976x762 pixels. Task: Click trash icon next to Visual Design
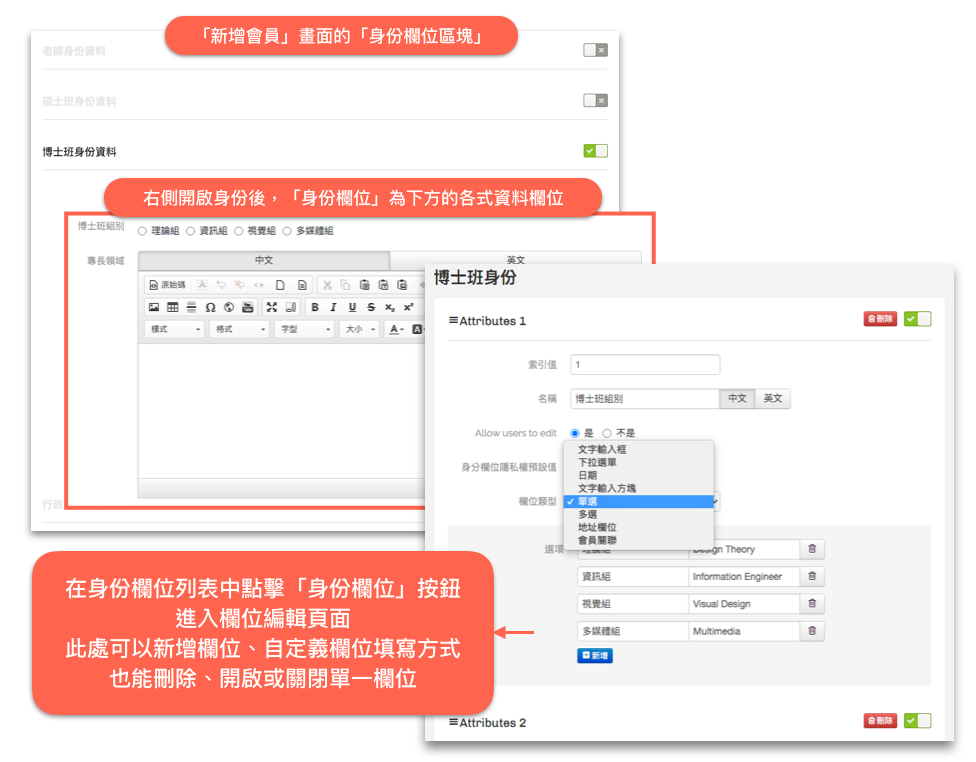(x=812, y=604)
